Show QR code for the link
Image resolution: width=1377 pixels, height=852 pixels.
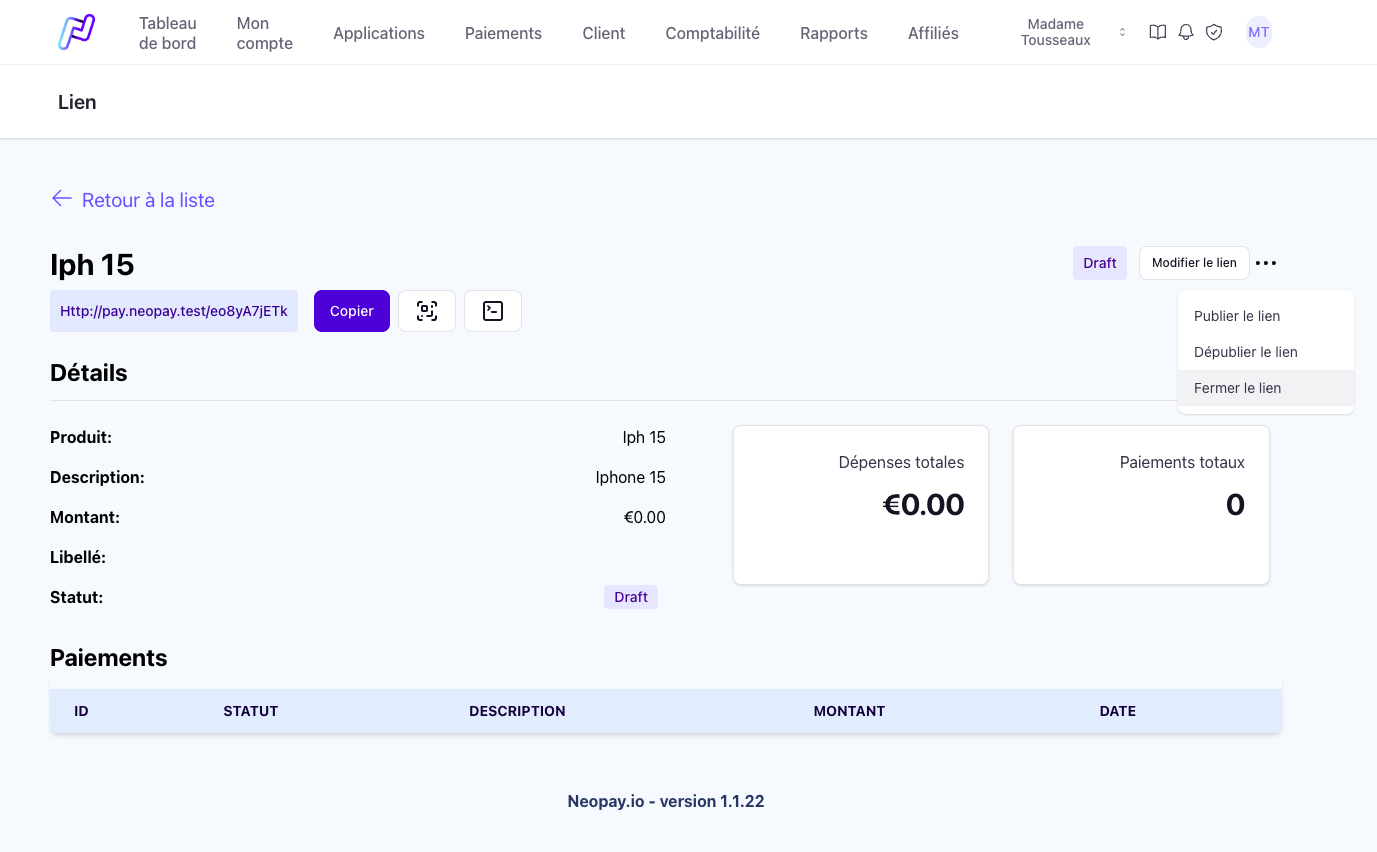pos(427,311)
